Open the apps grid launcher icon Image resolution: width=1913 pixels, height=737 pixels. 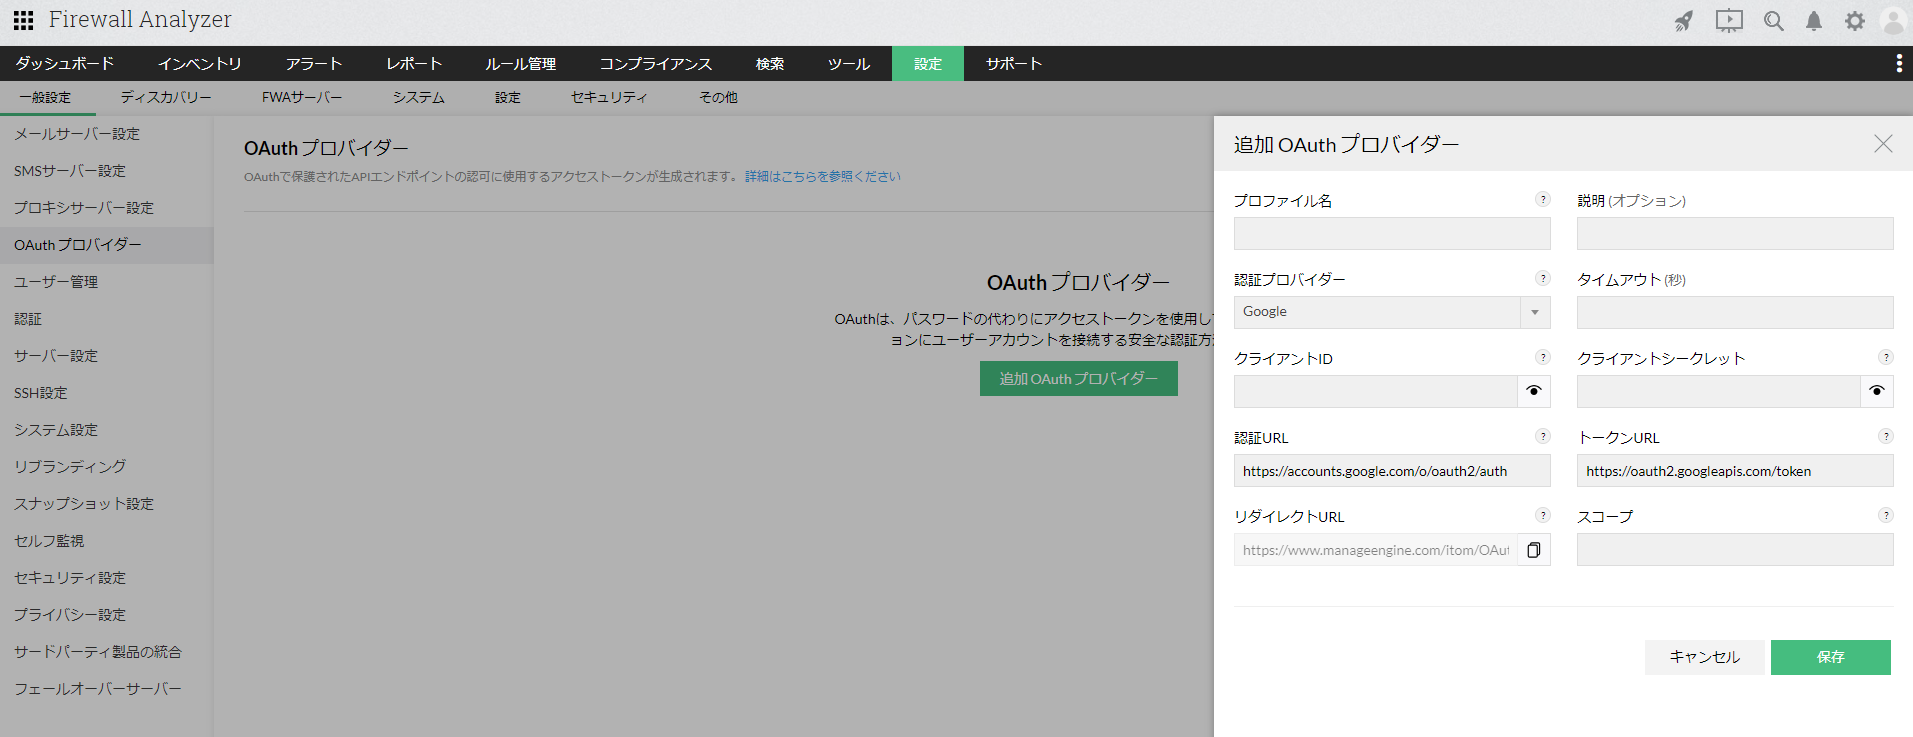23,20
